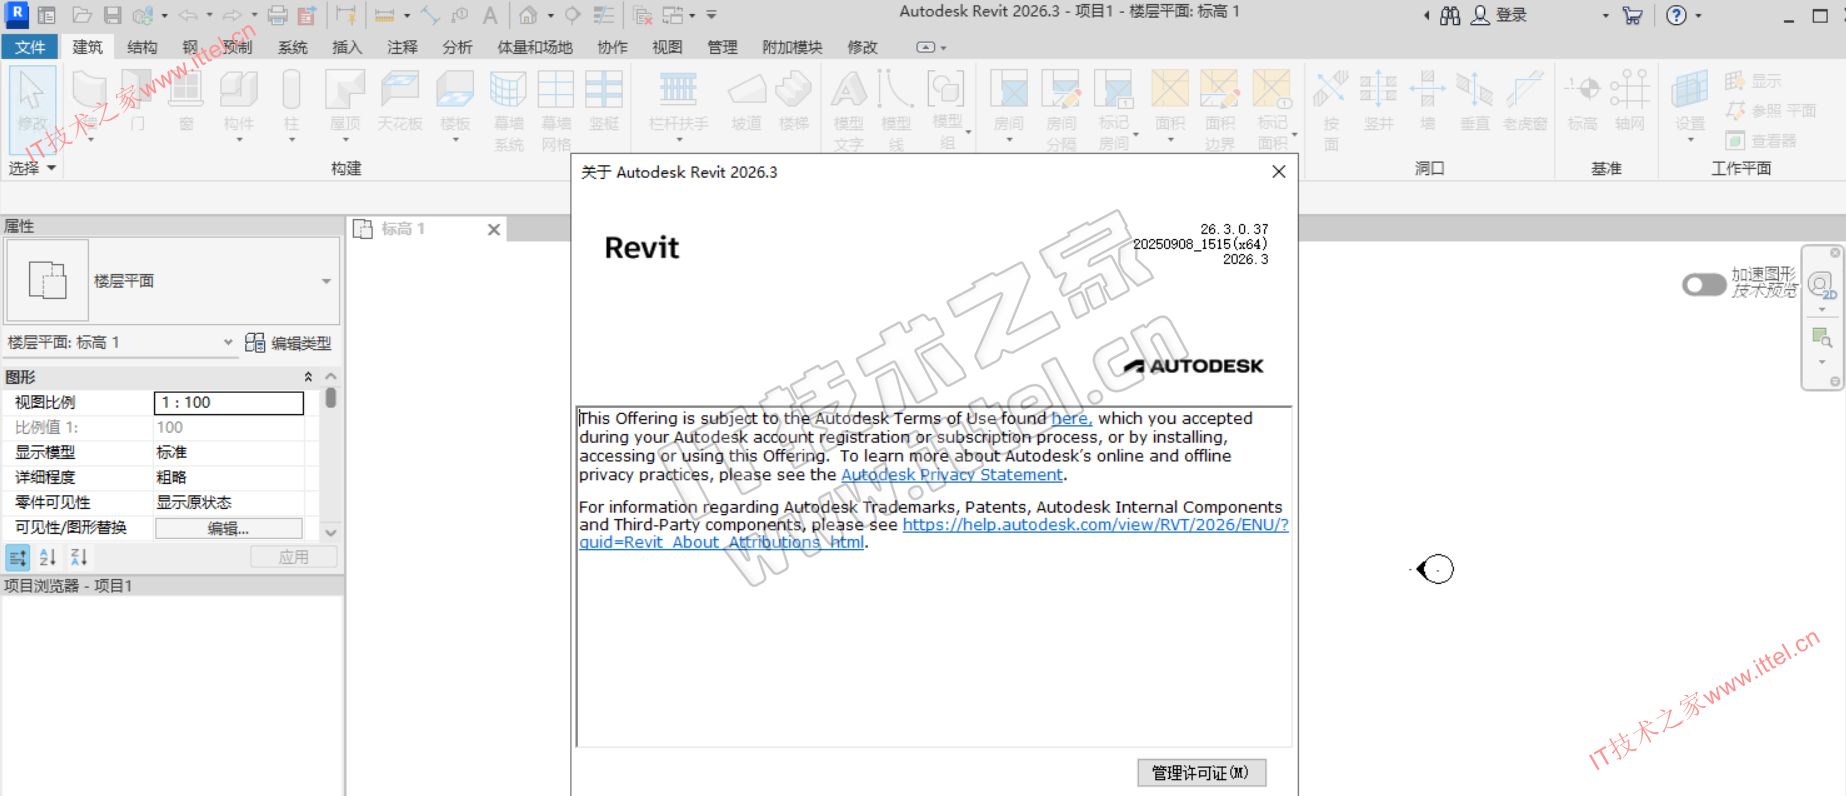The height and width of the screenshot is (796, 1846).
Task: Select the Curtain Grid (幕墙网格) tool
Action: [x=556, y=110]
